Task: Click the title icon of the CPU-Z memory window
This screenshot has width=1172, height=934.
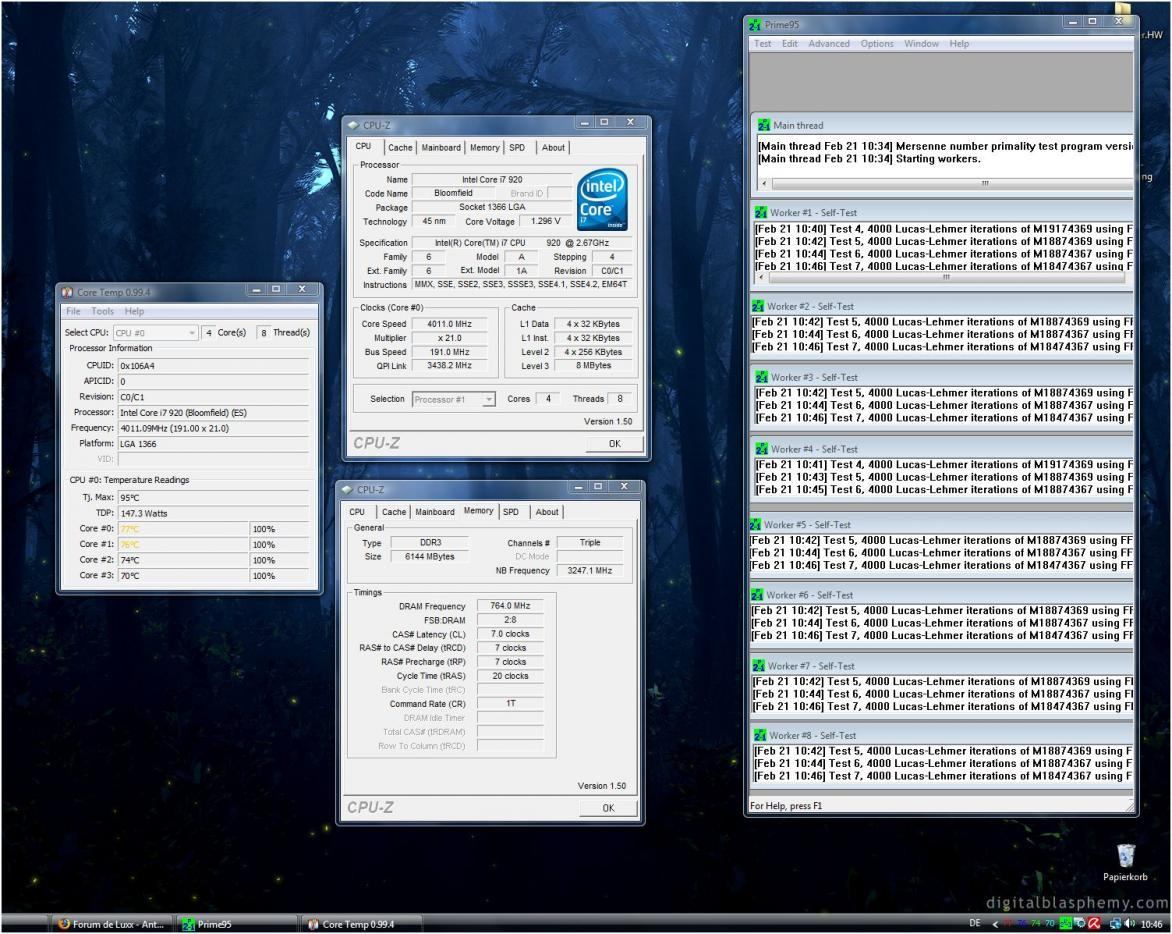Action: tap(347, 489)
